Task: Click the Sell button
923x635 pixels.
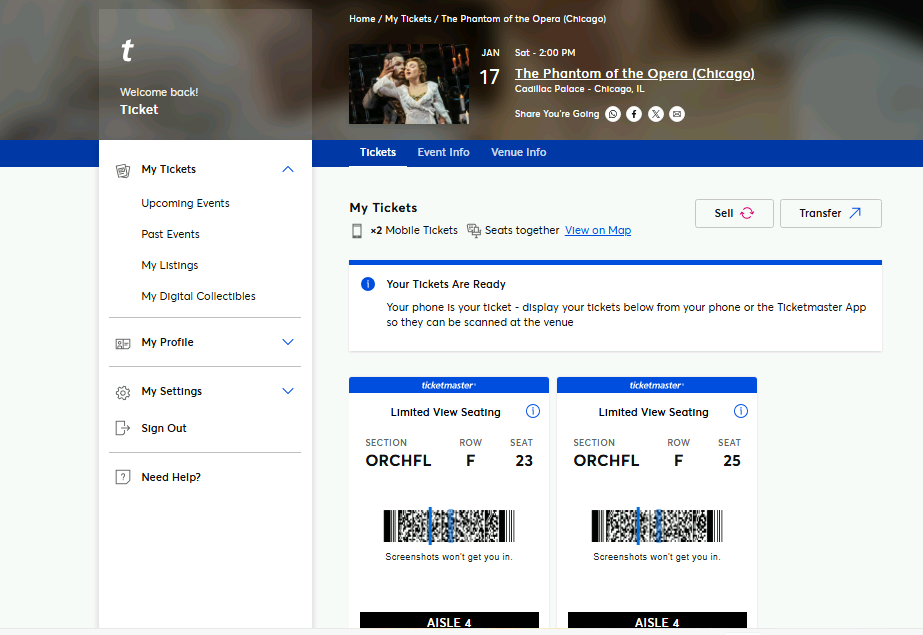Action: pos(734,213)
